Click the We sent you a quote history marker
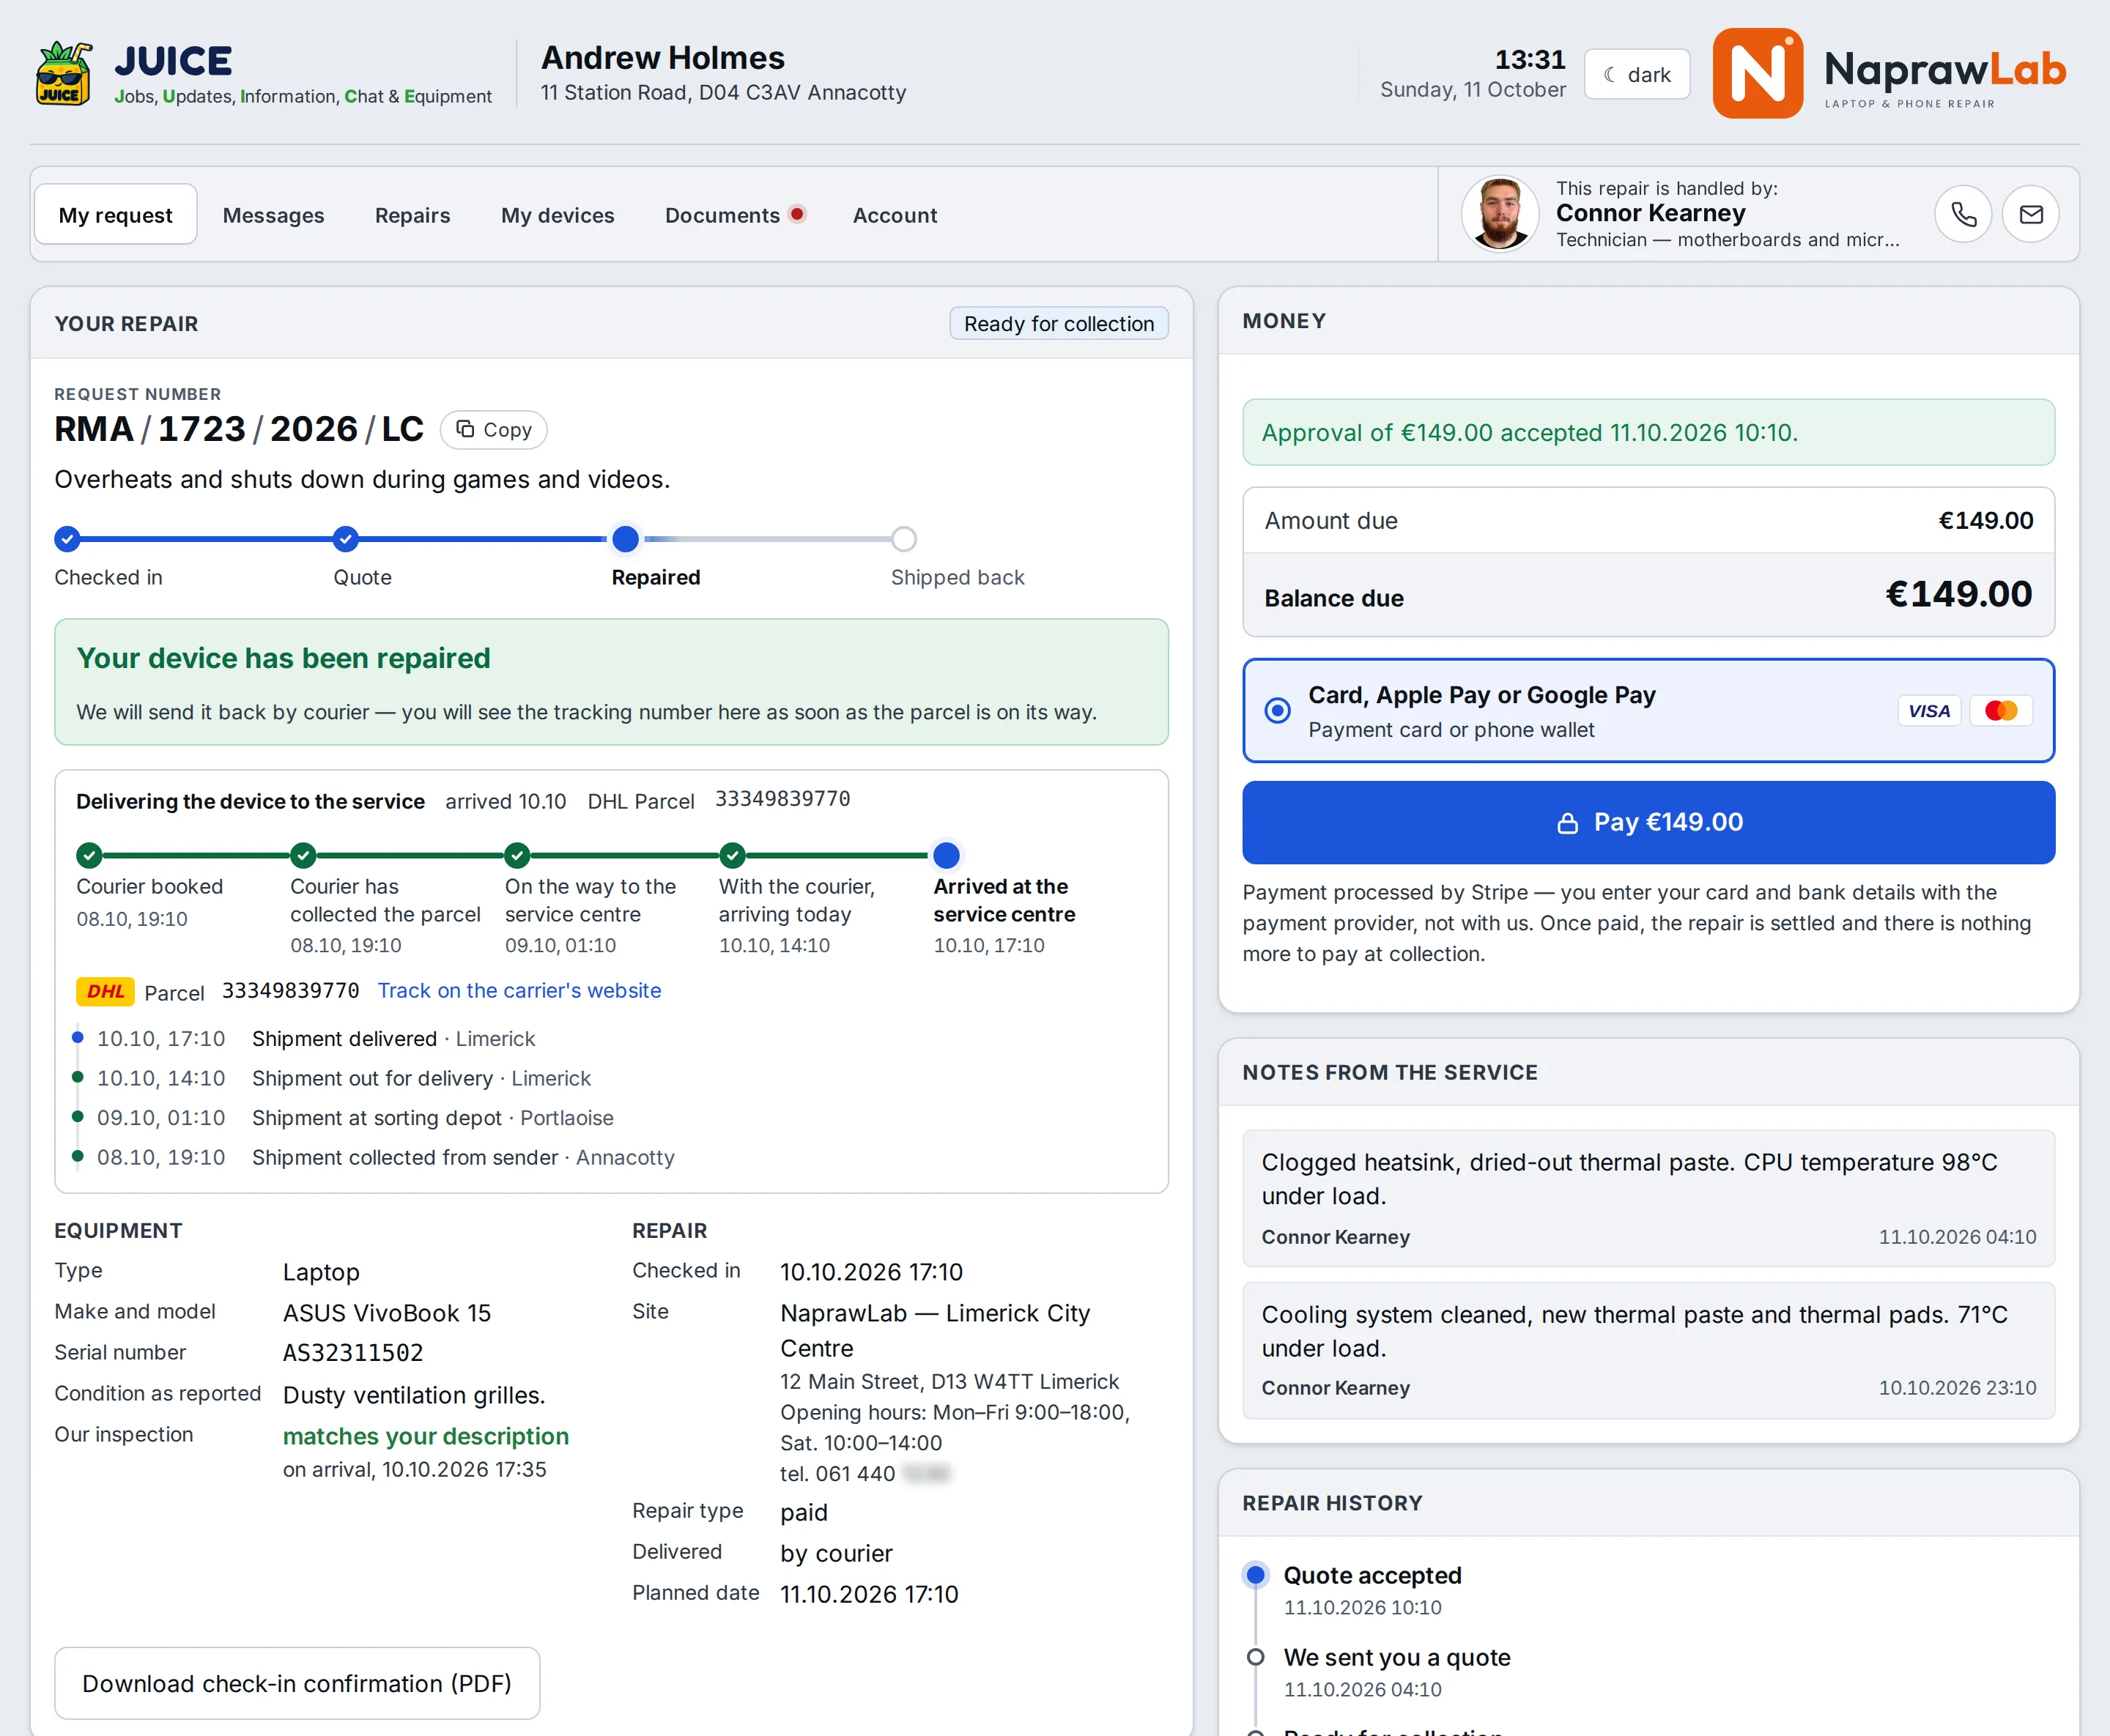The width and height of the screenshot is (2110, 1736). (x=1256, y=1657)
